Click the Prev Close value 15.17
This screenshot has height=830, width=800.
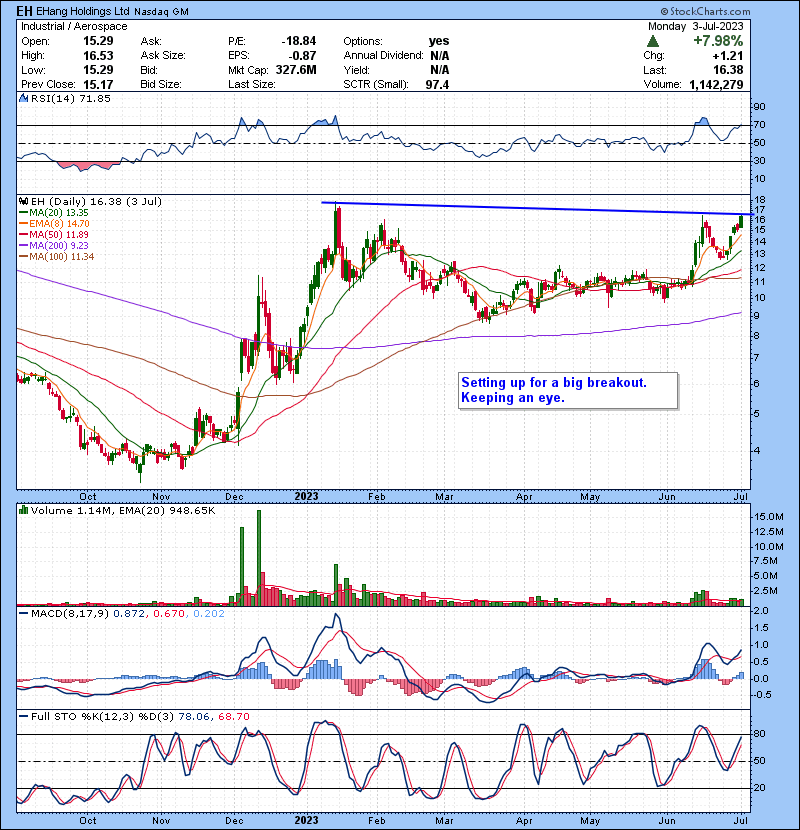[98, 84]
